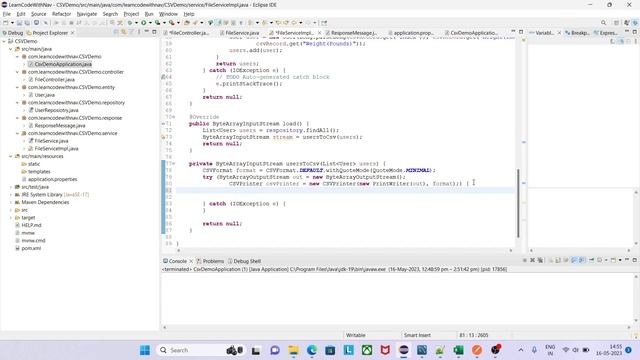This screenshot has width=640, height=360.
Task: Click the Eclipse icon in the taskbar
Action: click(404, 350)
